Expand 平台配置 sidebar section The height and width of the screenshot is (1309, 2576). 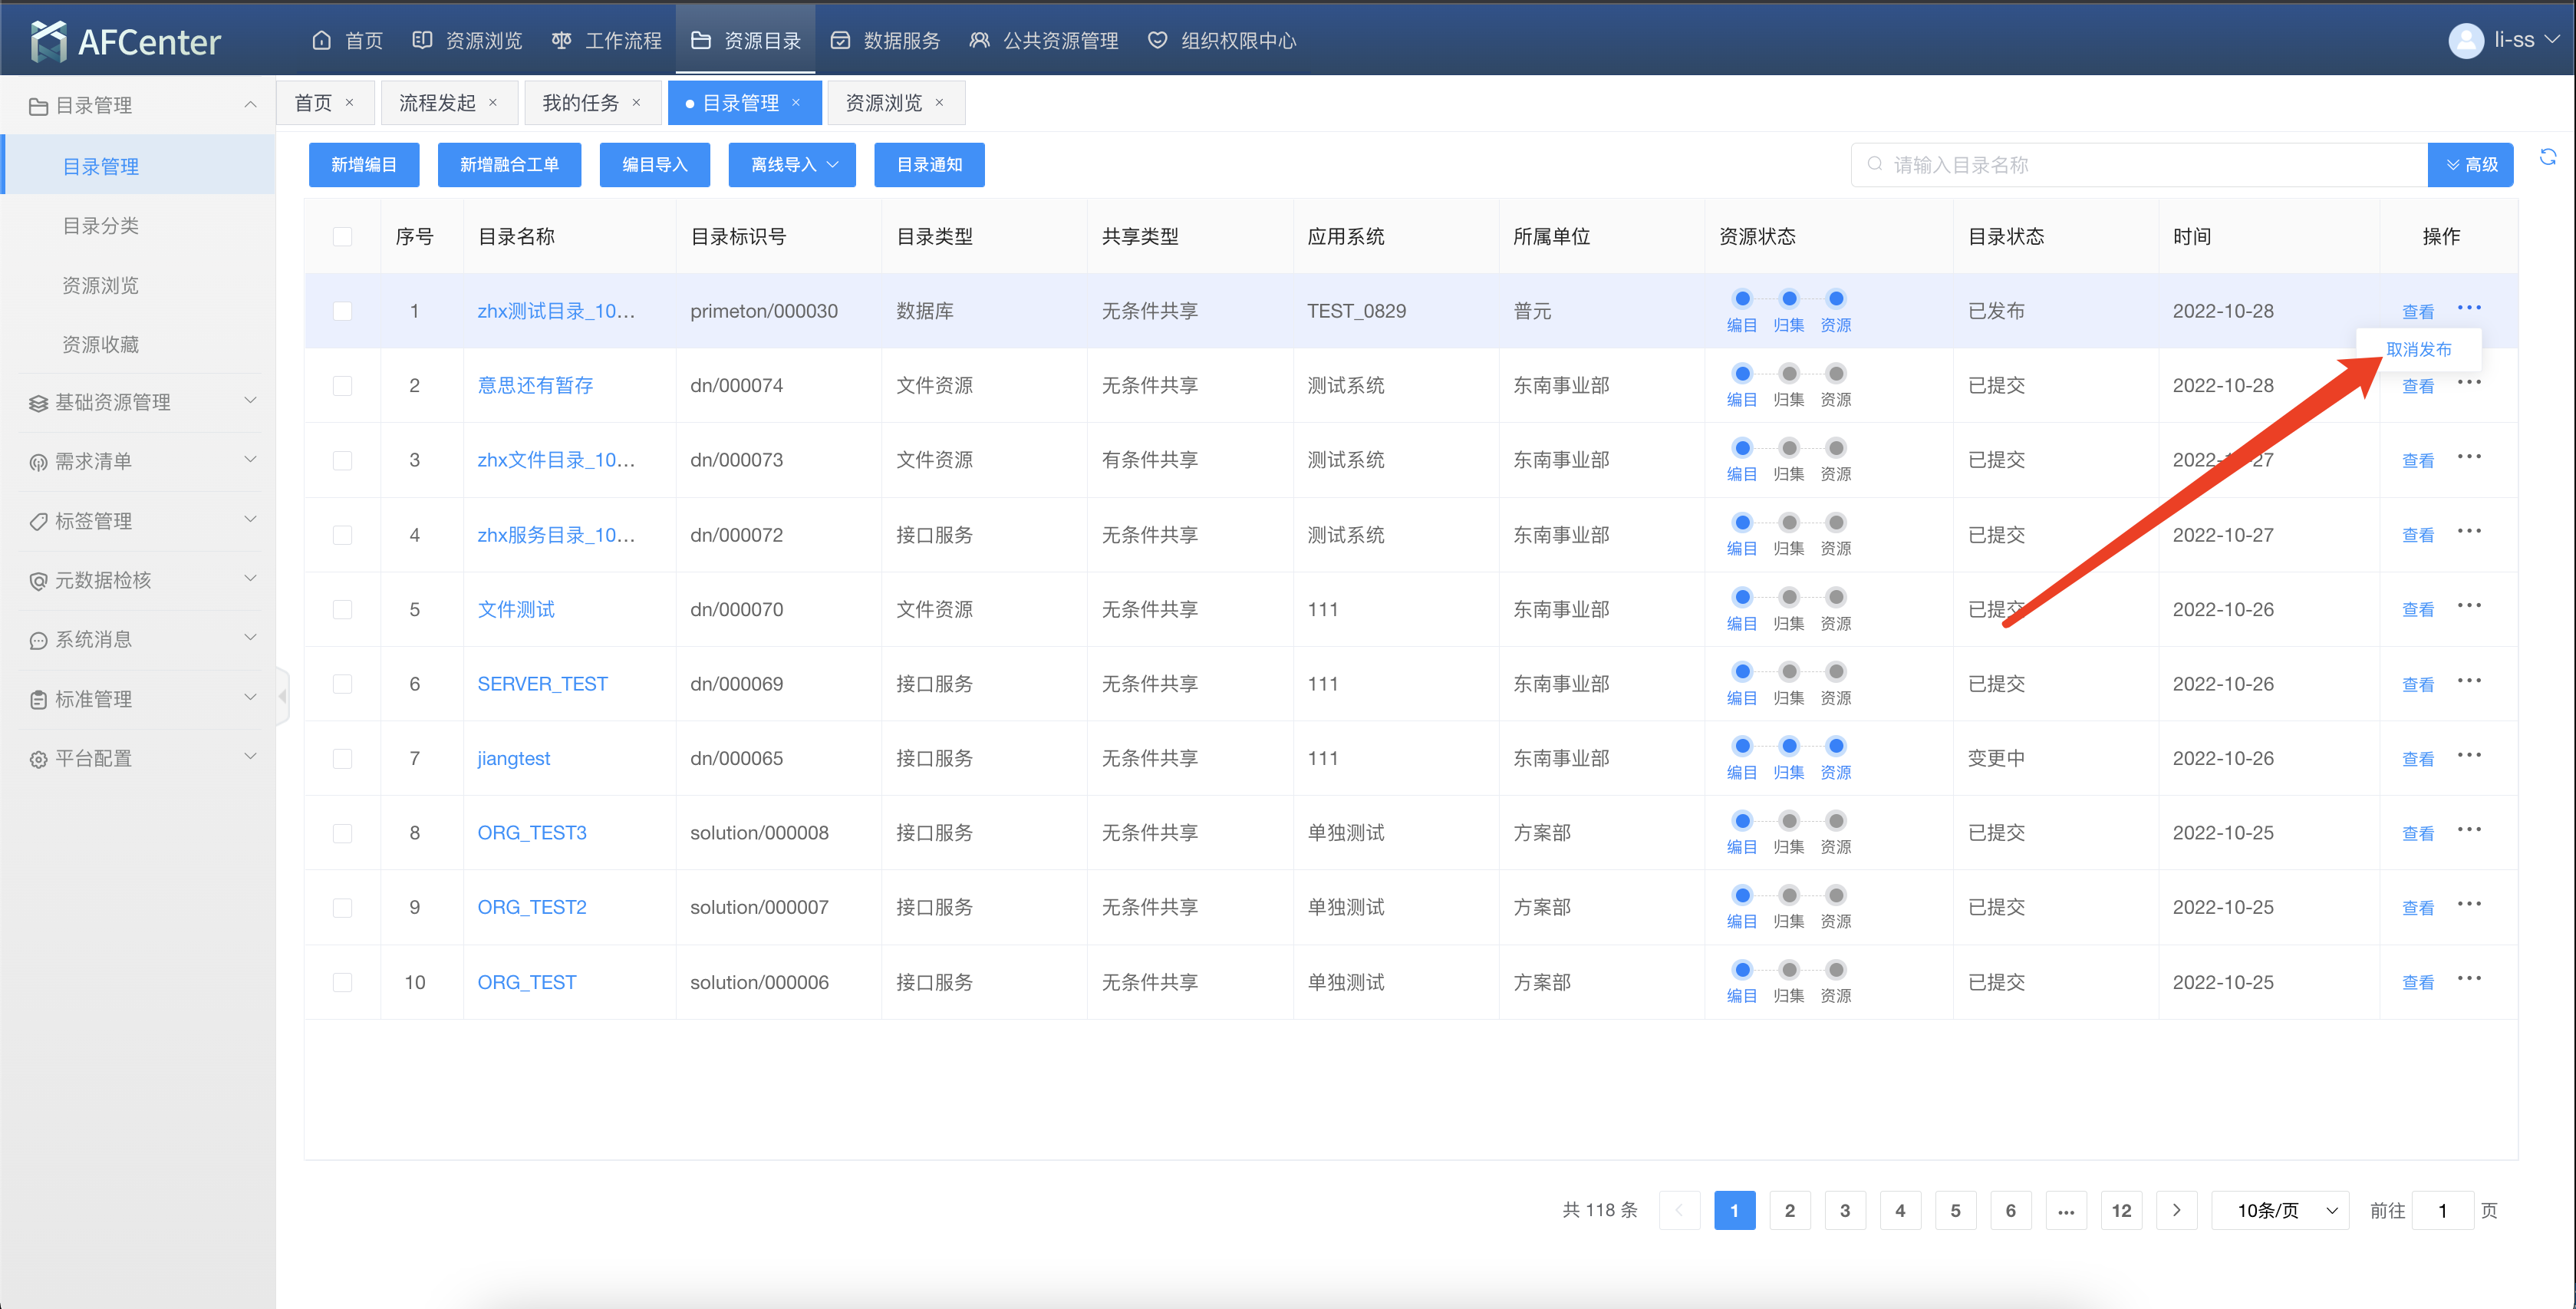(x=138, y=758)
